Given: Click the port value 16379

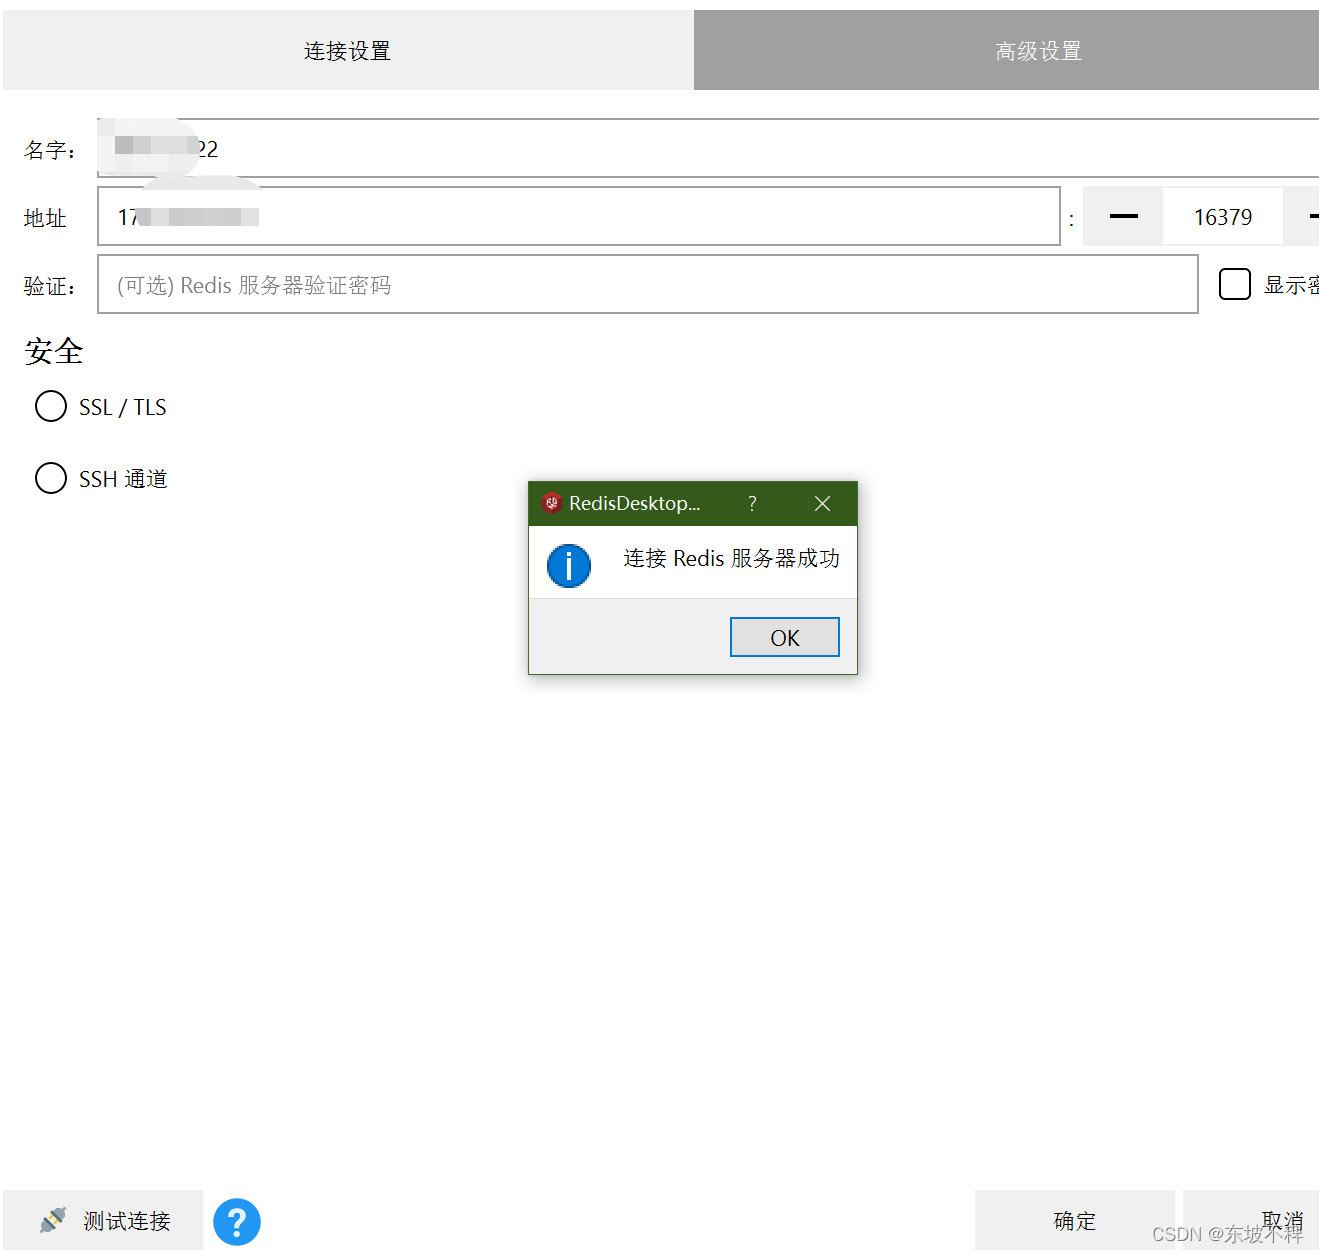Looking at the screenshot, I should [1222, 217].
